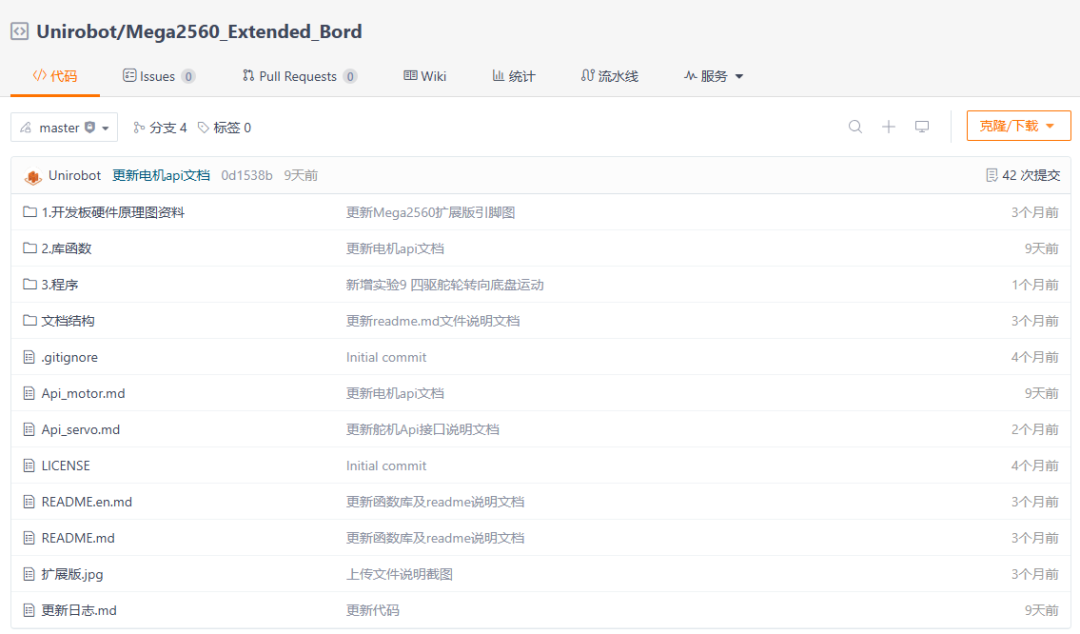The height and width of the screenshot is (634, 1080).
Task: Open the Pull Requests tab
Action: (299, 76)
